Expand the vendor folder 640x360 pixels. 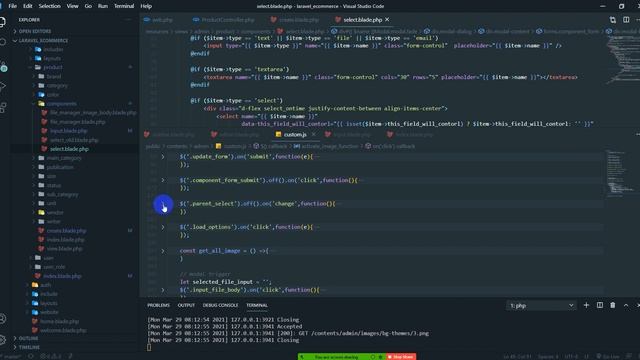55,212
